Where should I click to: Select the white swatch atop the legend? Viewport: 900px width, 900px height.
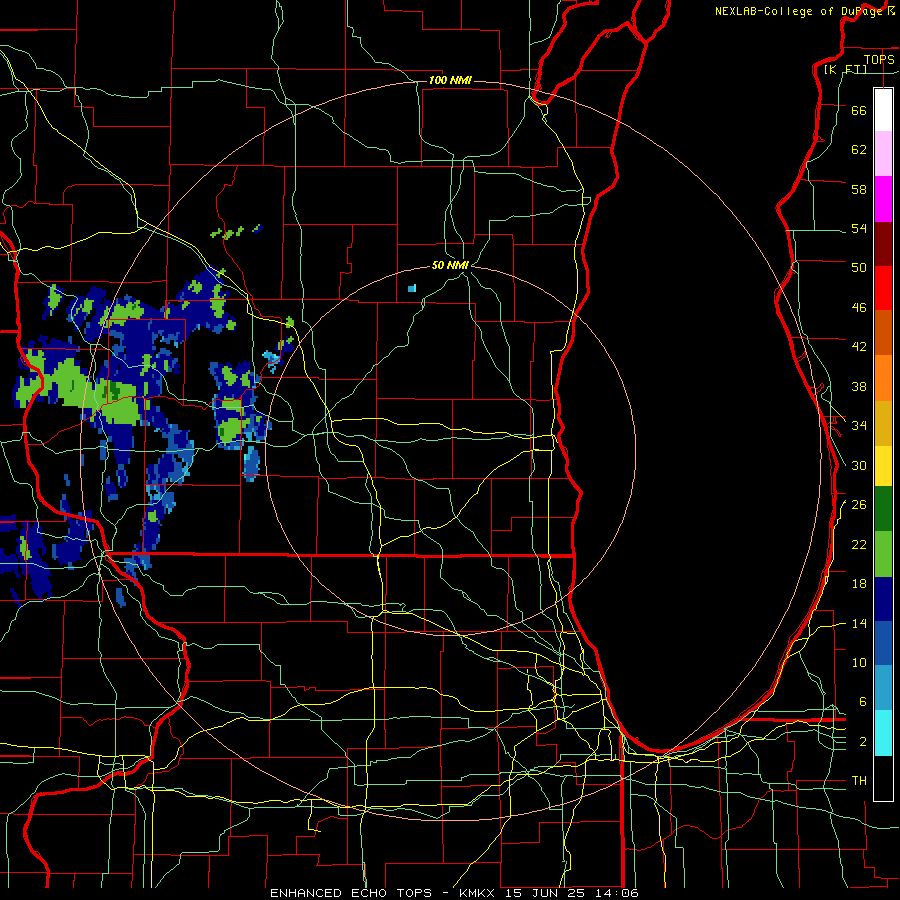(883, 110)
